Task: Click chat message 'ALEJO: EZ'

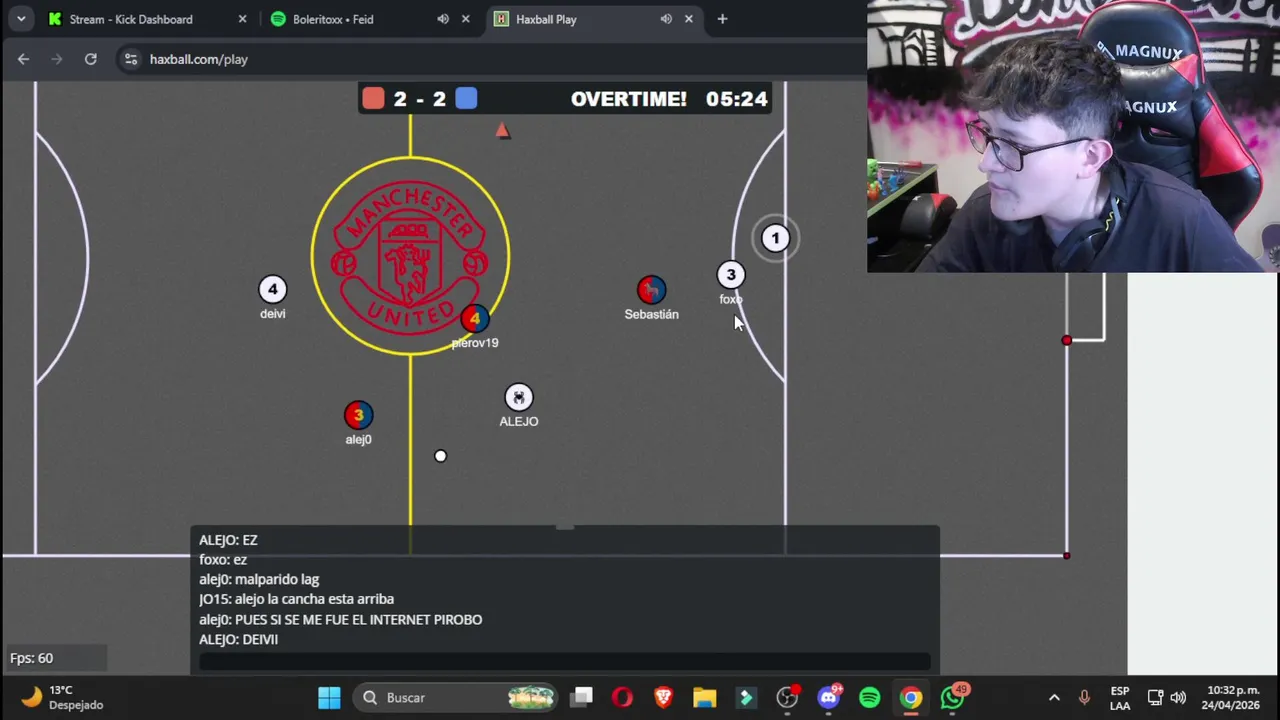Action: [228, 540]
